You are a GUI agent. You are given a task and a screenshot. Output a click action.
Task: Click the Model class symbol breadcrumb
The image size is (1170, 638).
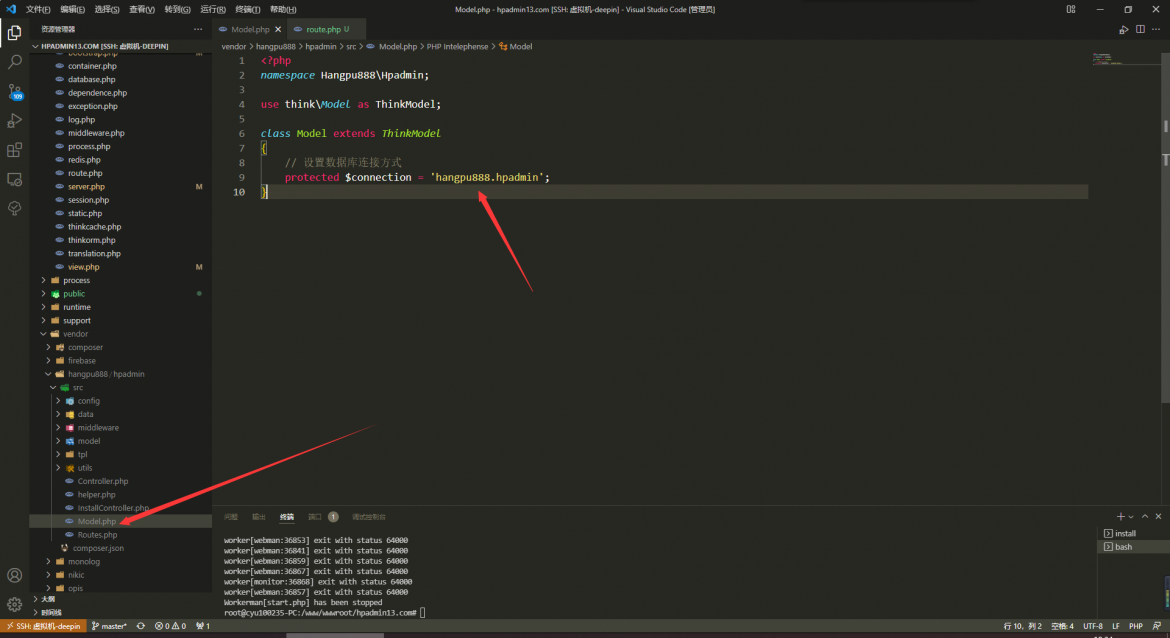(516, 46)
